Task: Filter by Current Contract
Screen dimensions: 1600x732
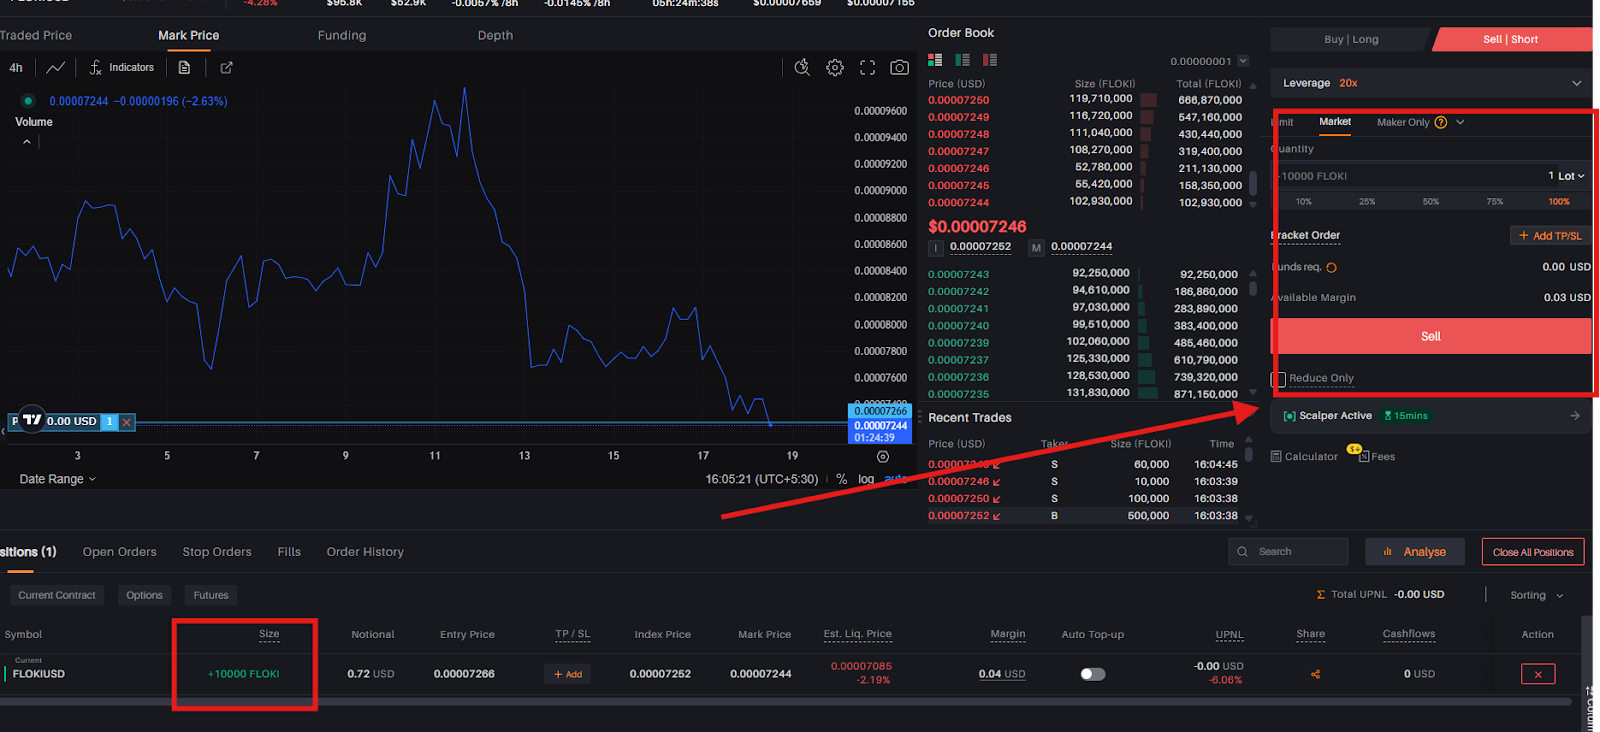Action: 57,595
